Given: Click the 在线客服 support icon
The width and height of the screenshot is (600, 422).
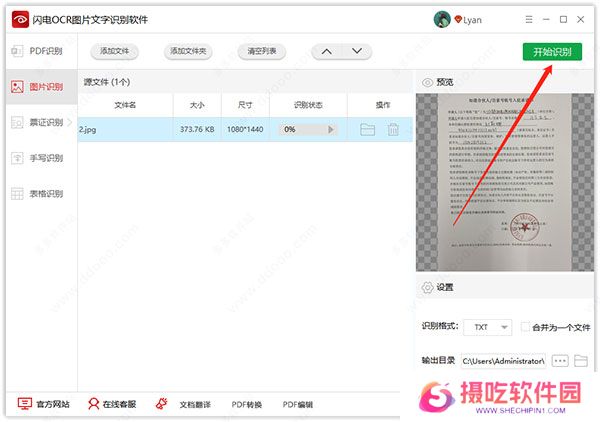Looking at the screenshot, I should [x=93, y=404].
